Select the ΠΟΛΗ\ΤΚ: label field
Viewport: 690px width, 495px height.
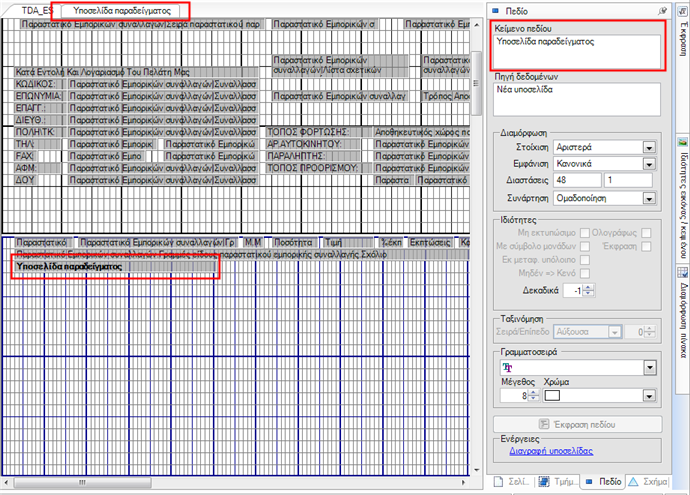coord(37,132)
